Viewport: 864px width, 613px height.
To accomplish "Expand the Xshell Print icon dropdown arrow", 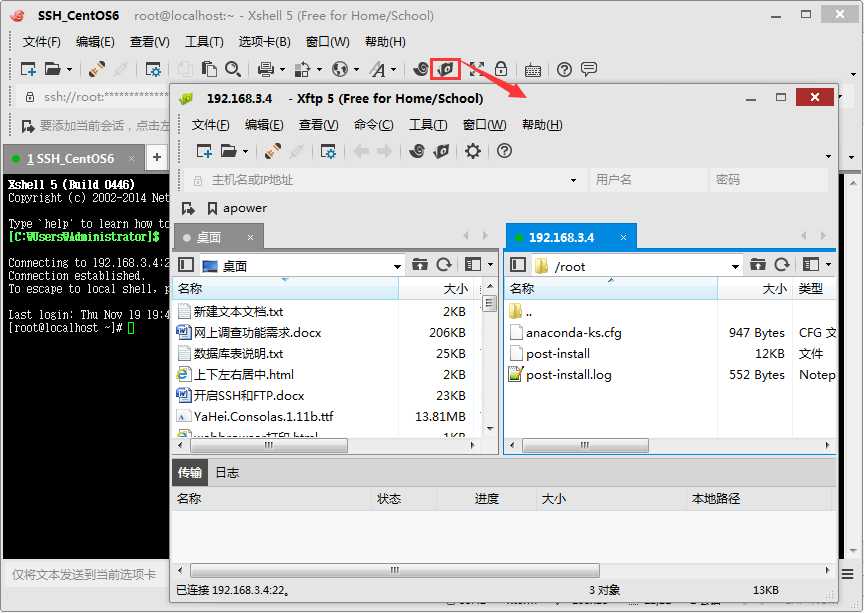I will [282, 69].
